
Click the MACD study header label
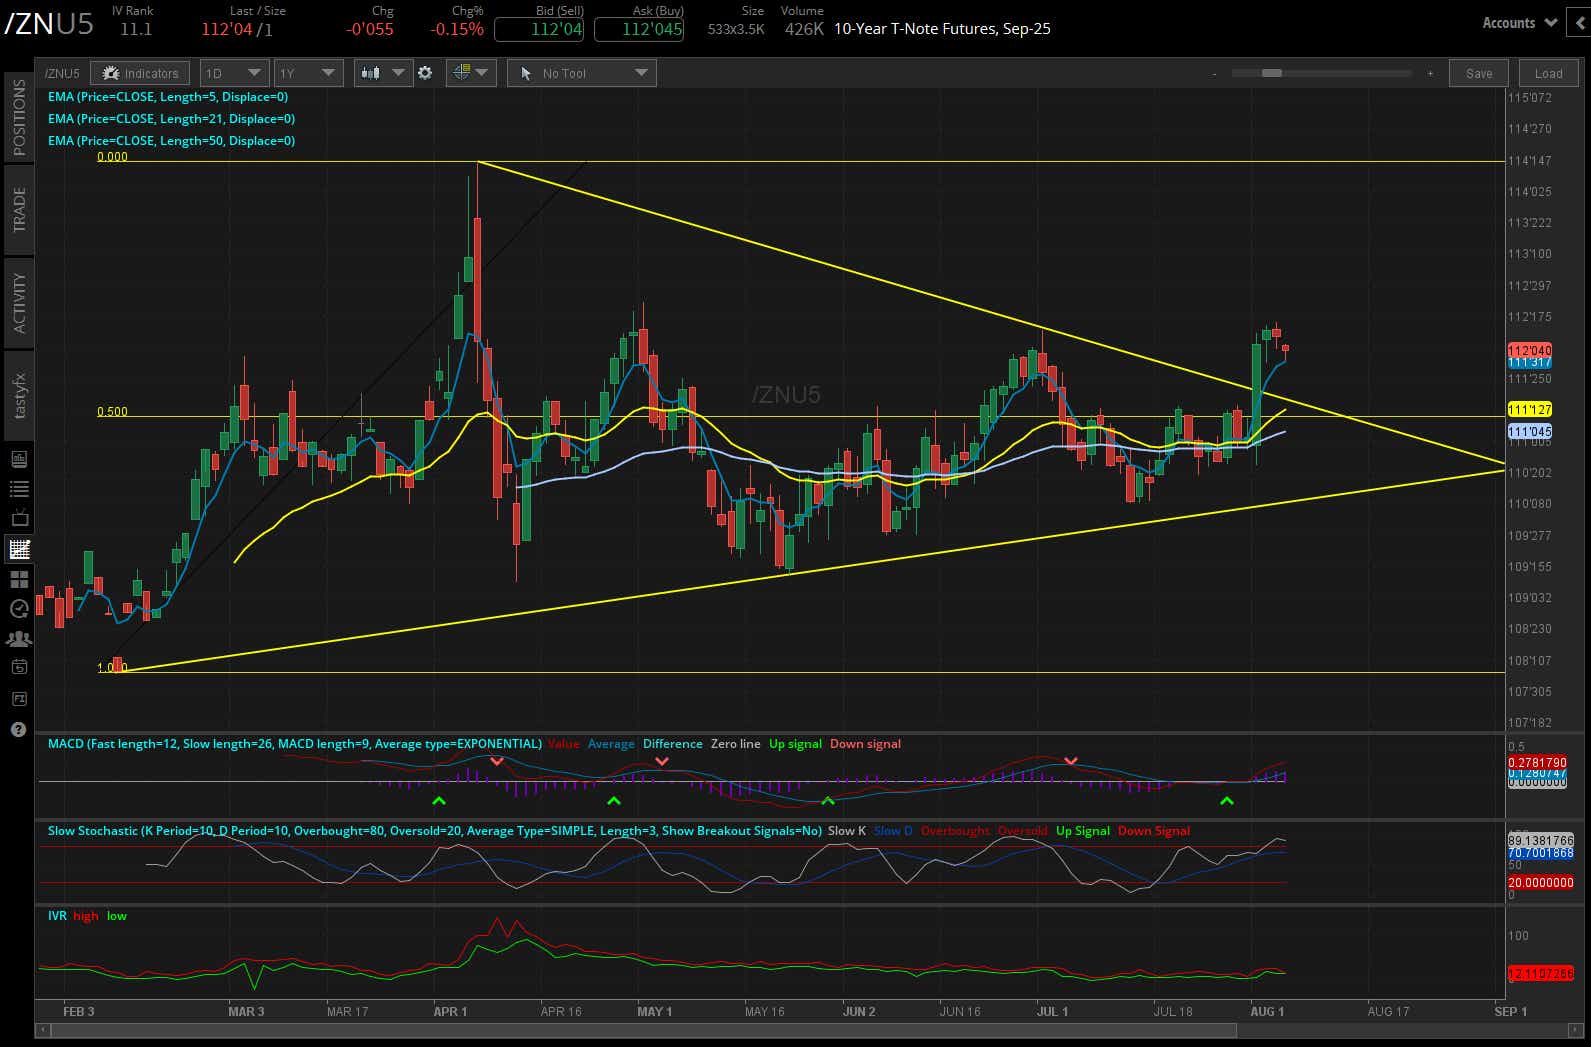pyautogui.click(x=295, y=744)
